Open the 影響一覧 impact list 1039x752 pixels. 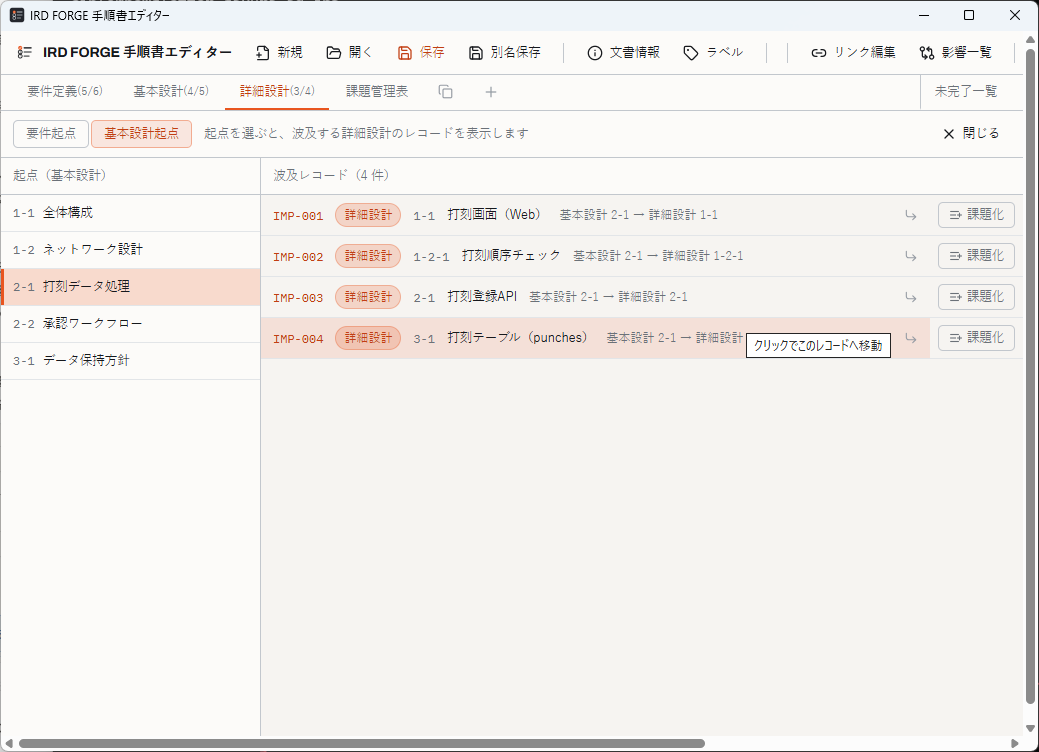pos(956,52)
